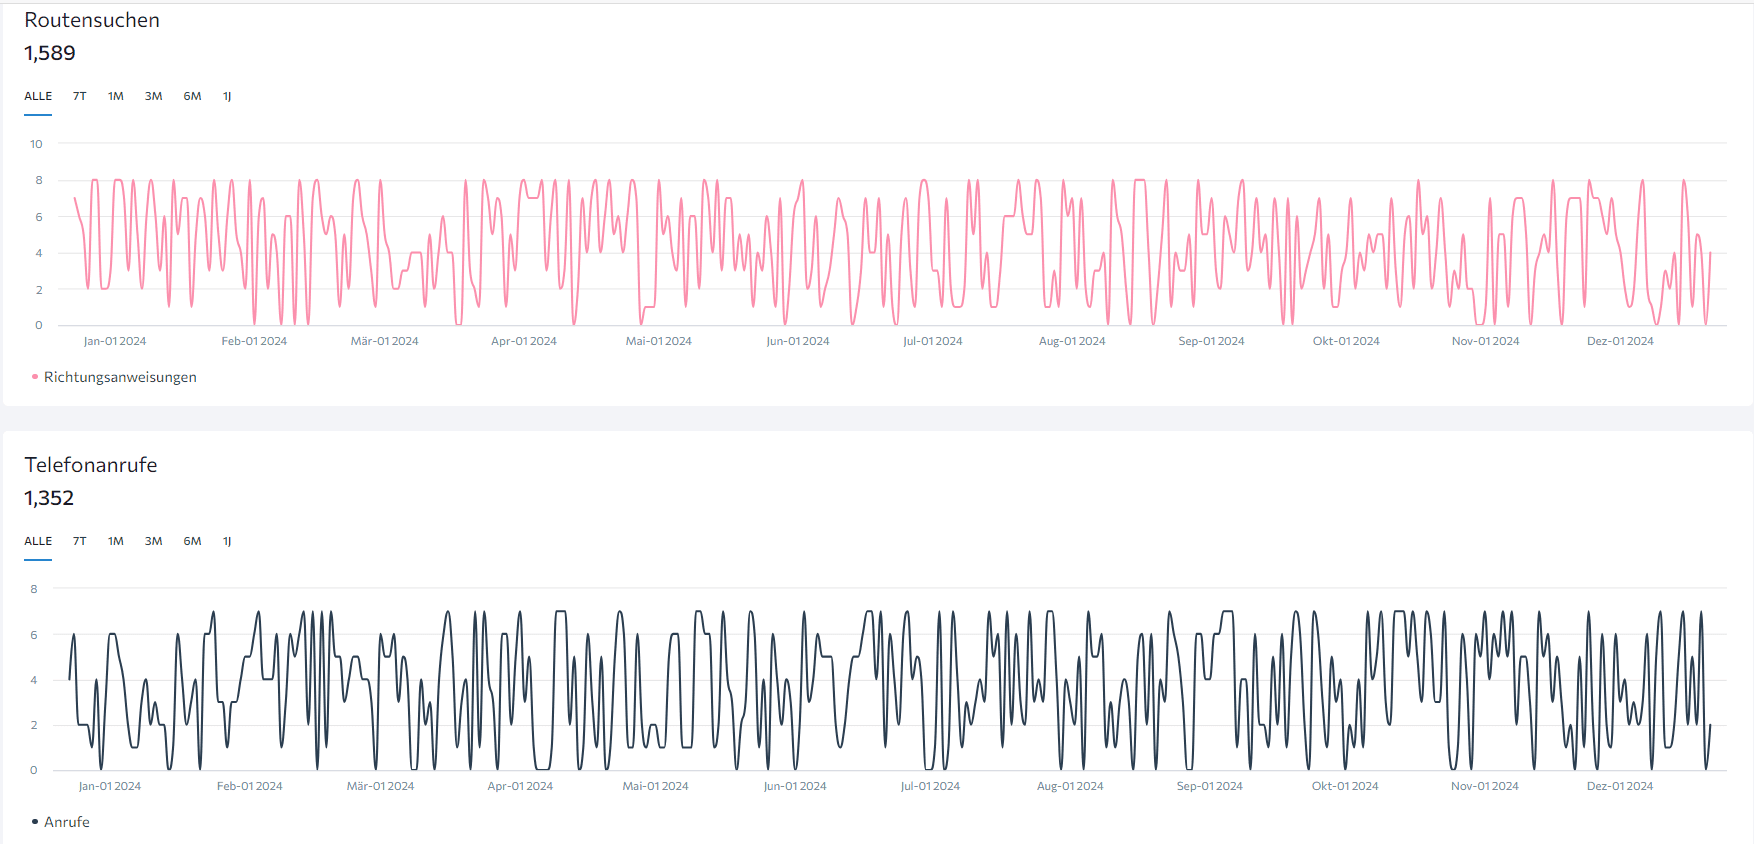Click Dez-01 2024 label on Routensuchen axis
The image size is (1754, 844).
(1620, 341)
